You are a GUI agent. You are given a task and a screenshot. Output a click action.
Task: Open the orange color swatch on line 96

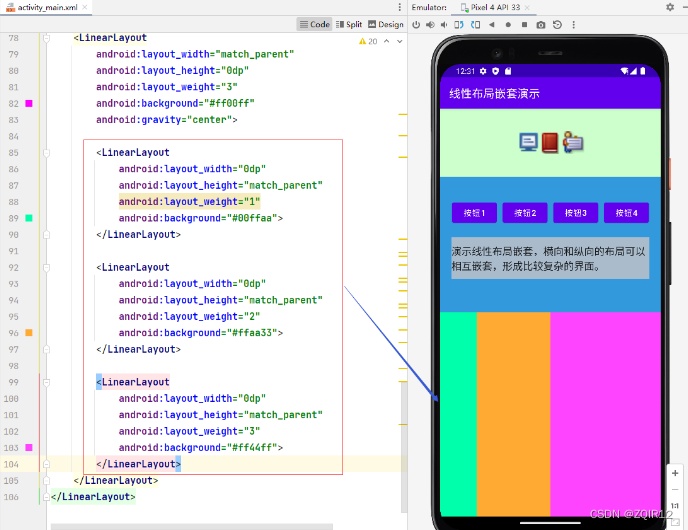point(29,333)
